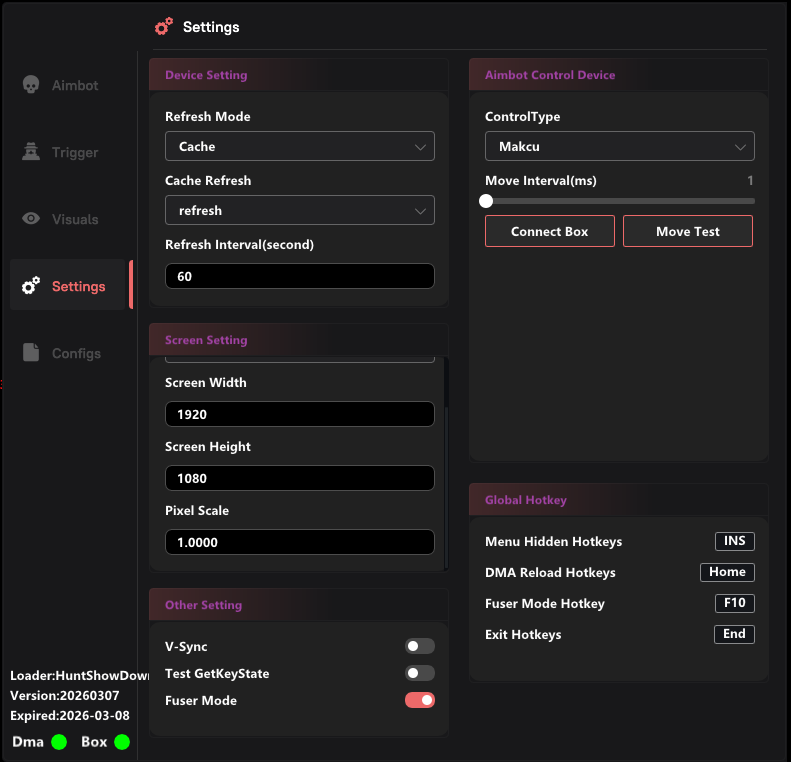Open the Configs file icon
791x762 pixels.
click(31, 353)
